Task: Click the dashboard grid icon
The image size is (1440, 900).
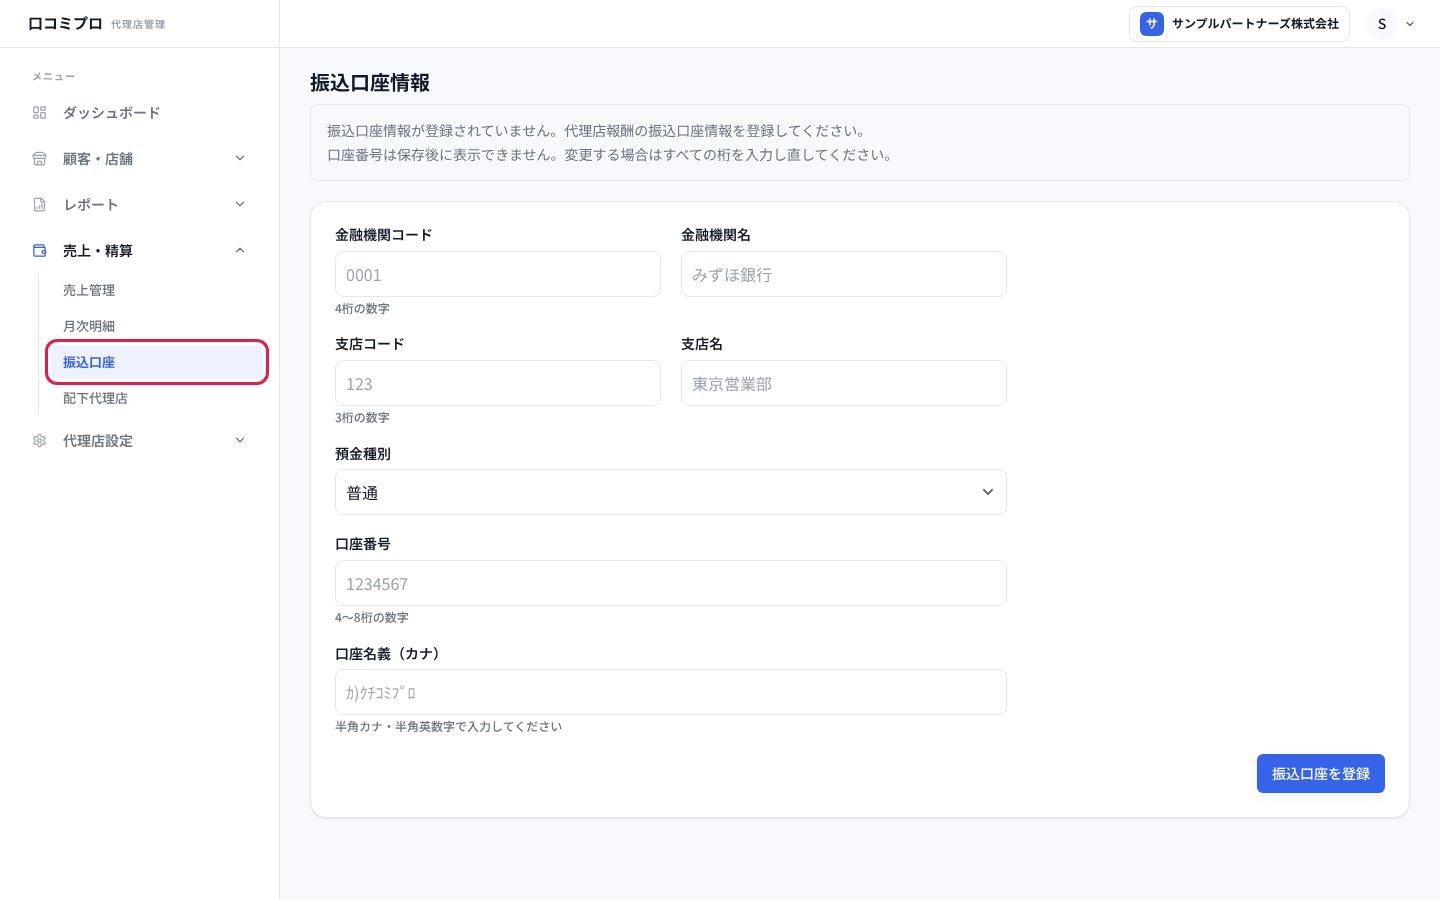Action: [x=40, y=113]
